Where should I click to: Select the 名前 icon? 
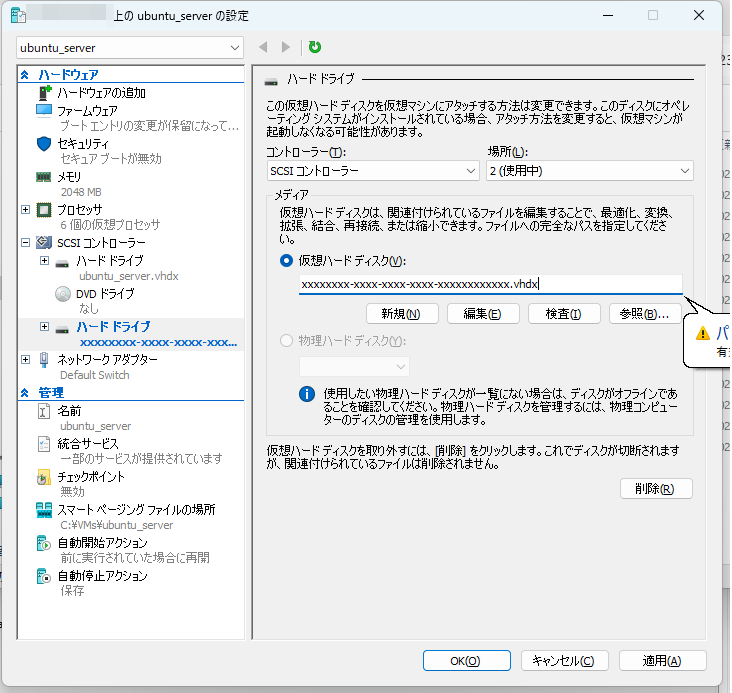point(44,411)
